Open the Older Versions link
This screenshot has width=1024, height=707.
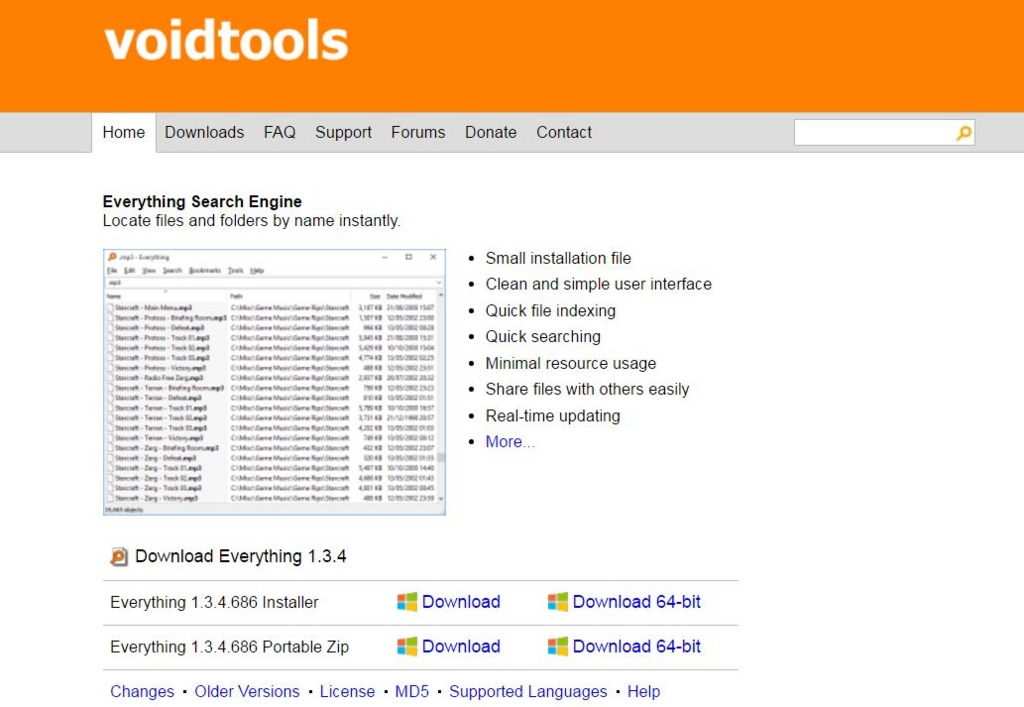[247, 691]
